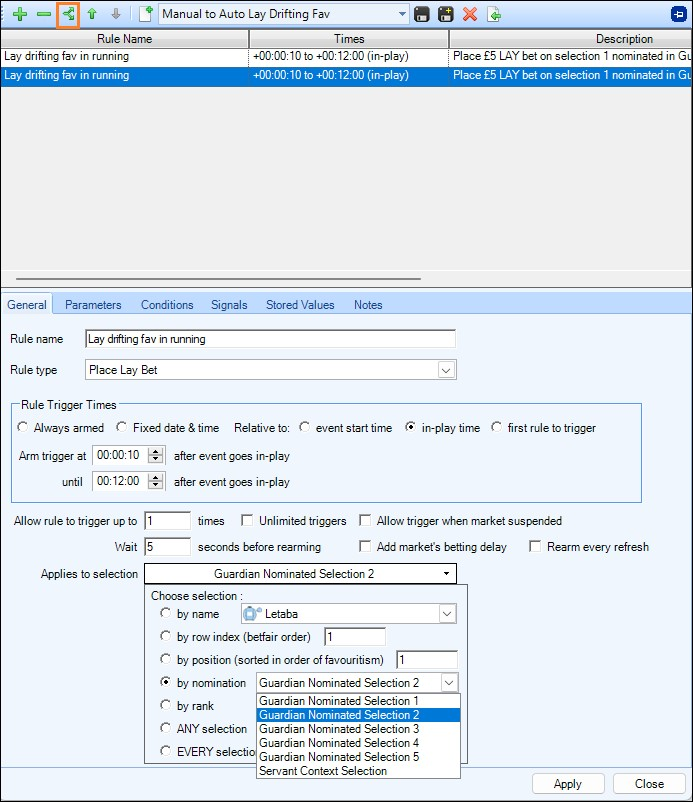Sort by the Rule Name column header
Viewport: 693px width, 802px height.
click(125, 39)
